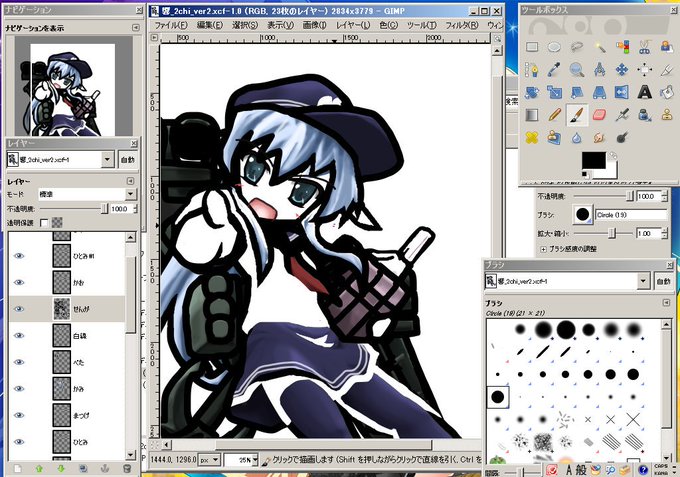Select the Zoom magnifier tool
680x477 pixels.
pos(577,69)
